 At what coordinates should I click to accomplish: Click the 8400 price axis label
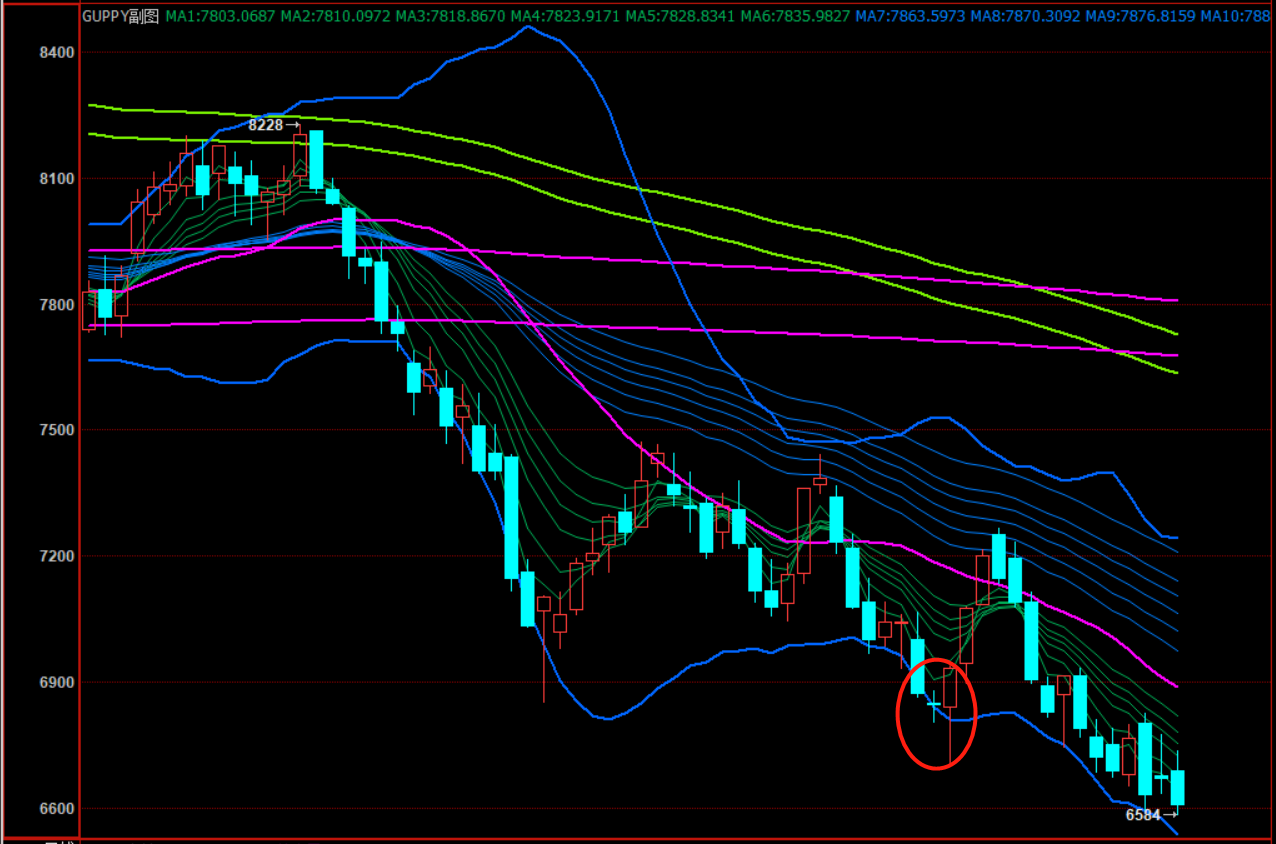coord(58,52)
